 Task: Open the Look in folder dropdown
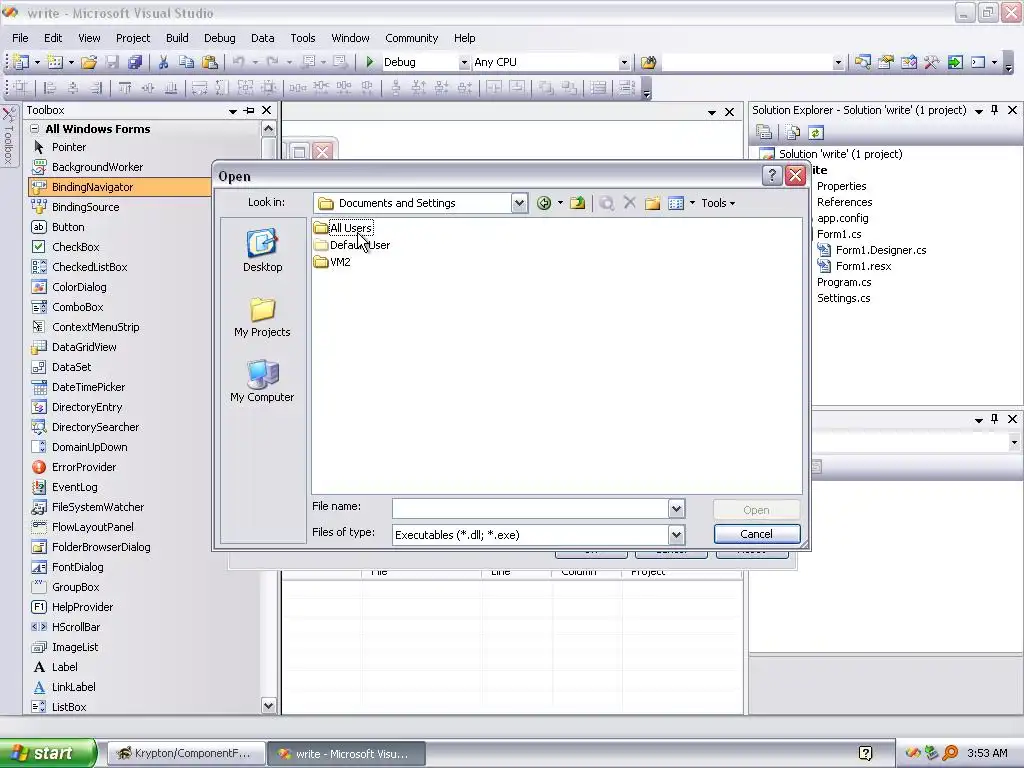click(x=519, y=203)
